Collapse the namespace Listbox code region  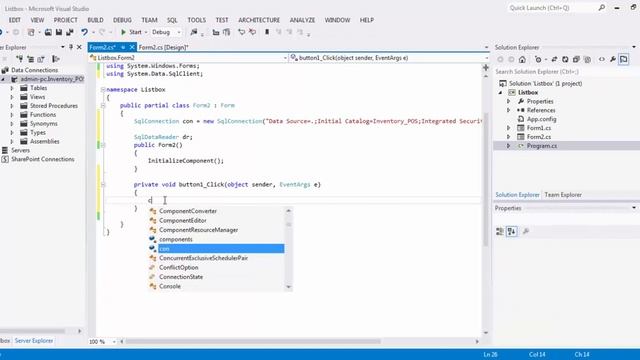103,89
